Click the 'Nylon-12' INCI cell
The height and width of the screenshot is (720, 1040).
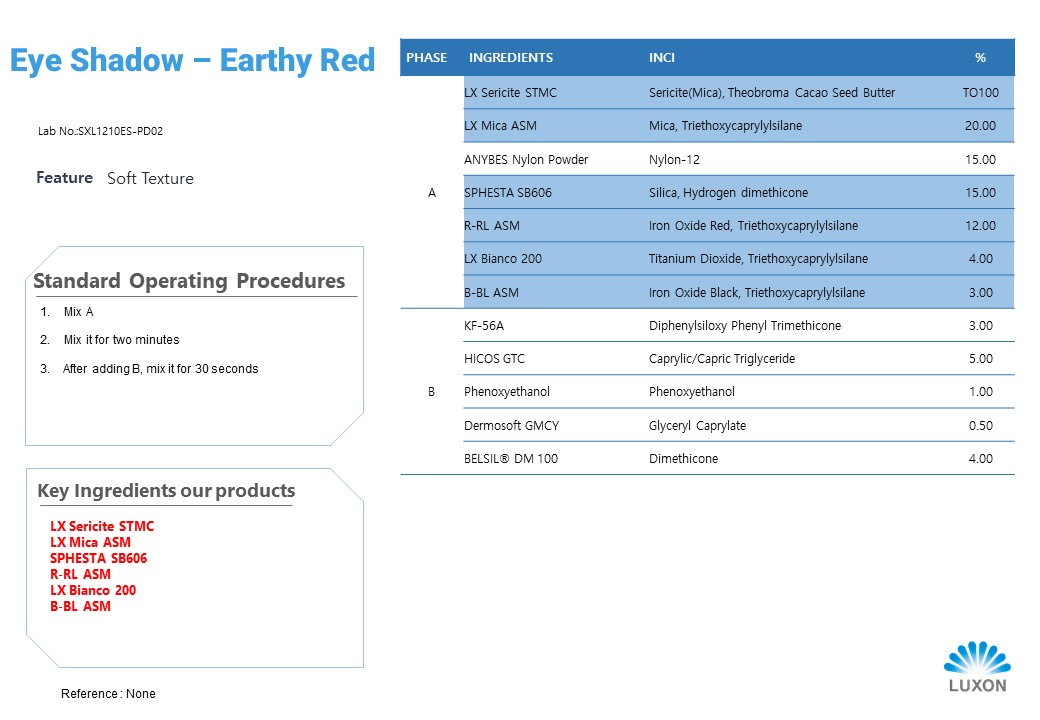[674, 160]
